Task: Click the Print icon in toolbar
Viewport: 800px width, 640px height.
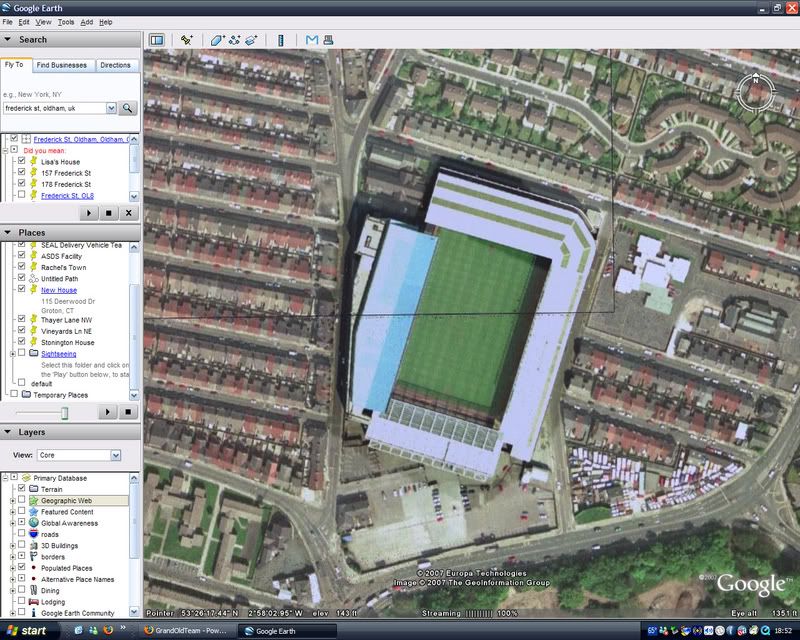Action: [x=328, y=40]
